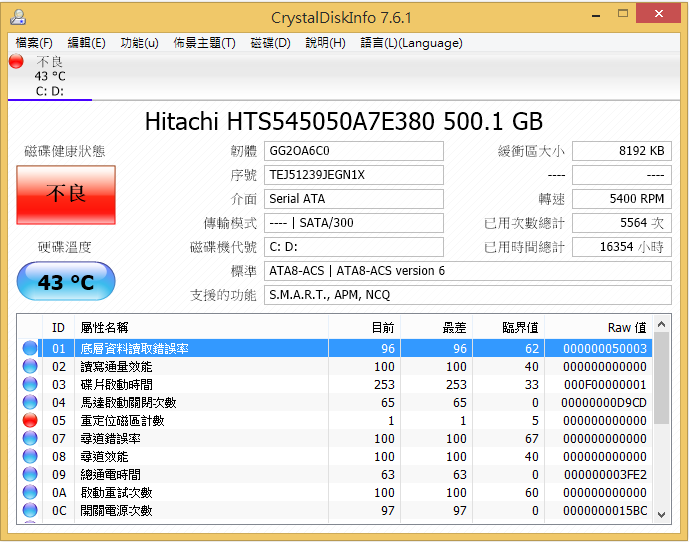Screen dimensions: 689x542
Task: Click blue status circle for attribute 0C
Action: pyautogui.click(x=30, y=510)
